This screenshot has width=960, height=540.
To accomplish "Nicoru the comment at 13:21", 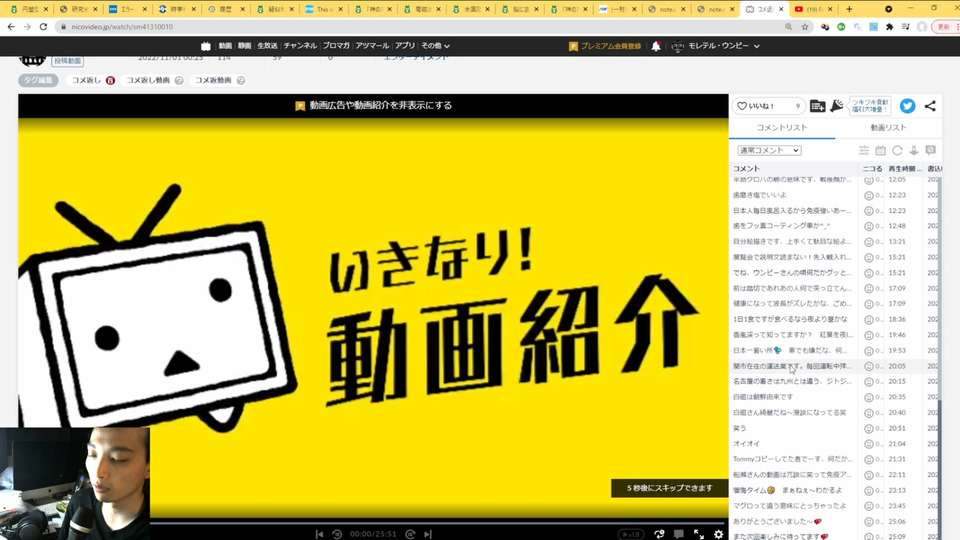I will [x=869, y=242].
